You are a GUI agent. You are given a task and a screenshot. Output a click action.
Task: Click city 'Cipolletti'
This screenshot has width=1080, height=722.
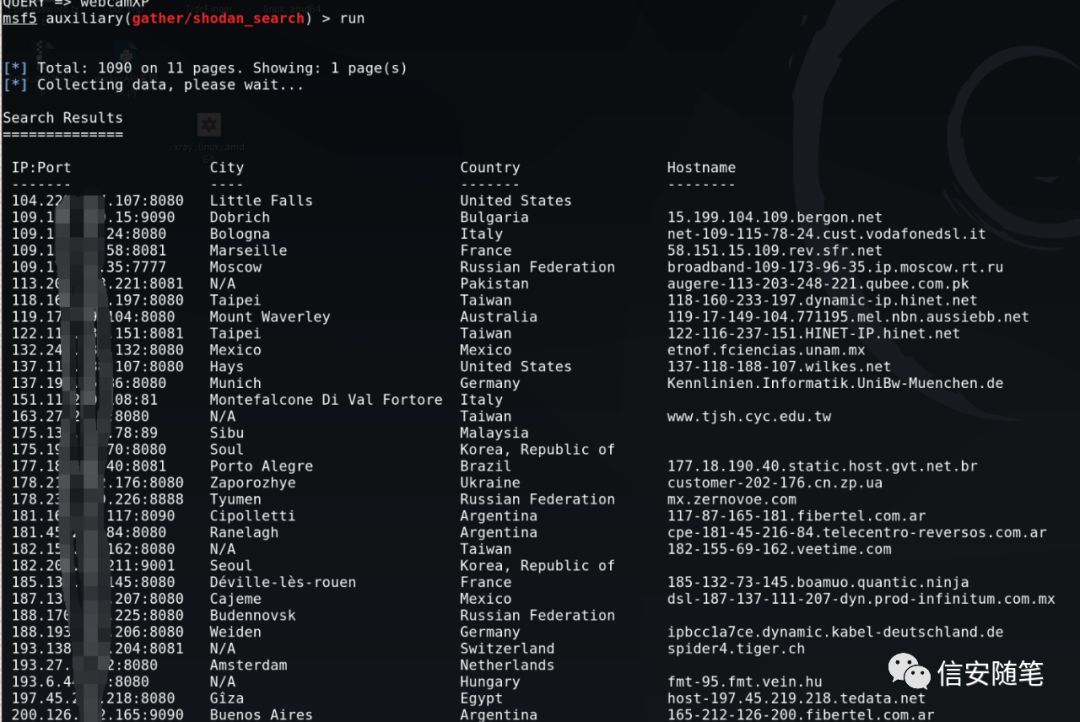tap(252, 515)
